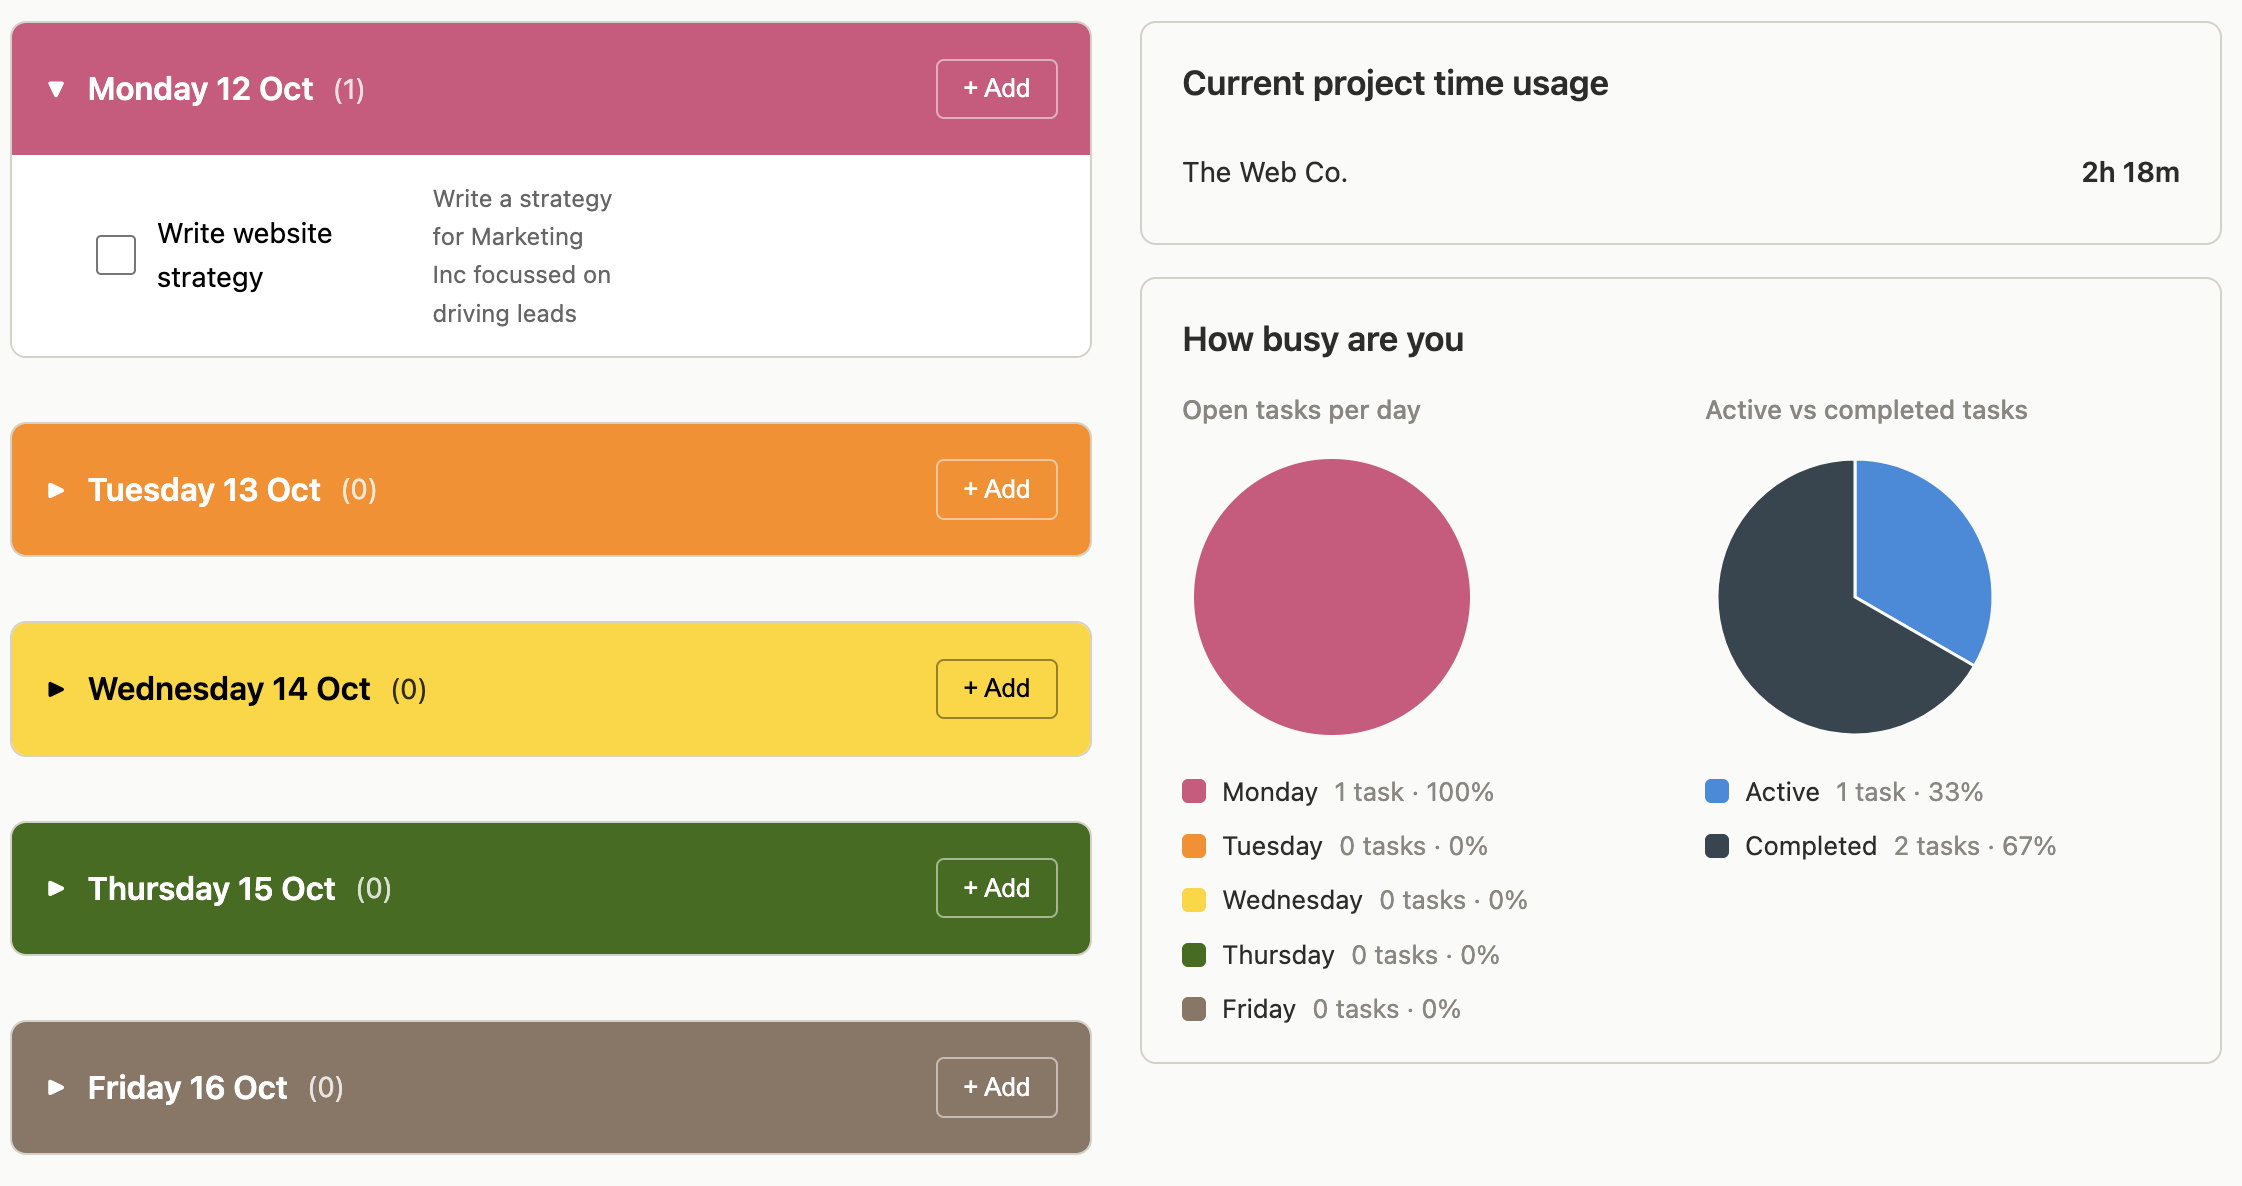2242x1186 pixels.
Task: Click the Write website strategy task title
Action: (x=245, y=255)
